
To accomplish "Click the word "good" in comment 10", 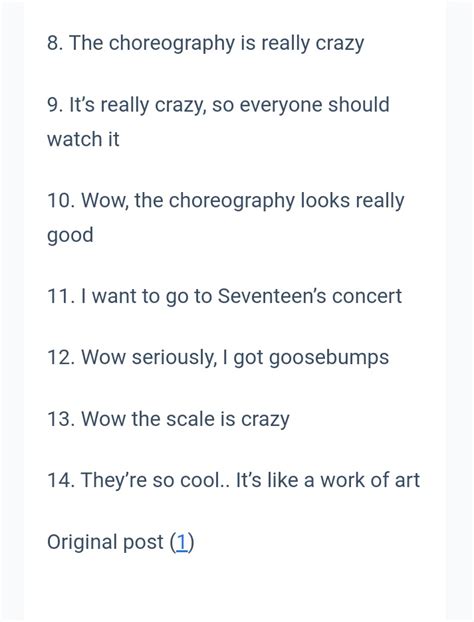I will (70, 235).
